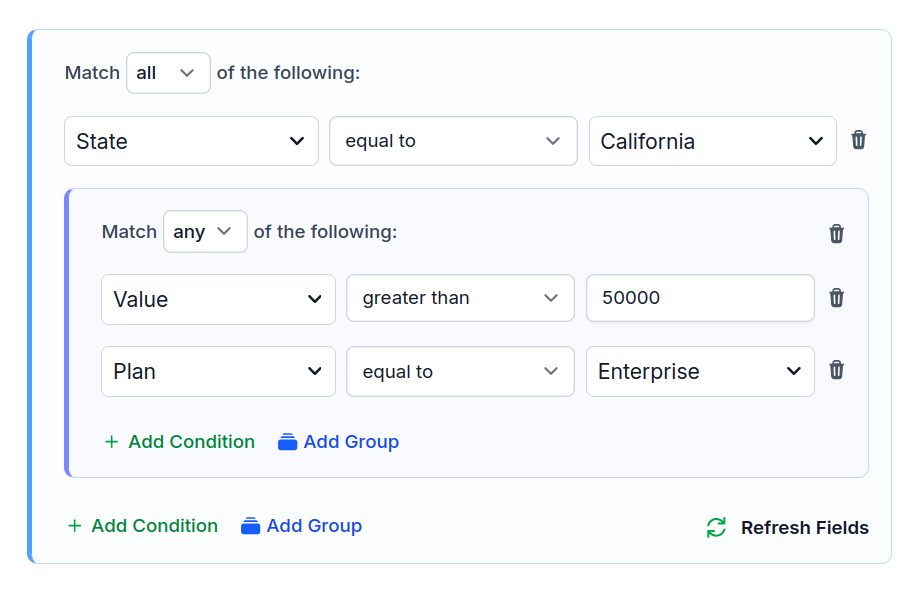Open the equal to operator dropdown for State

point(453,140)
